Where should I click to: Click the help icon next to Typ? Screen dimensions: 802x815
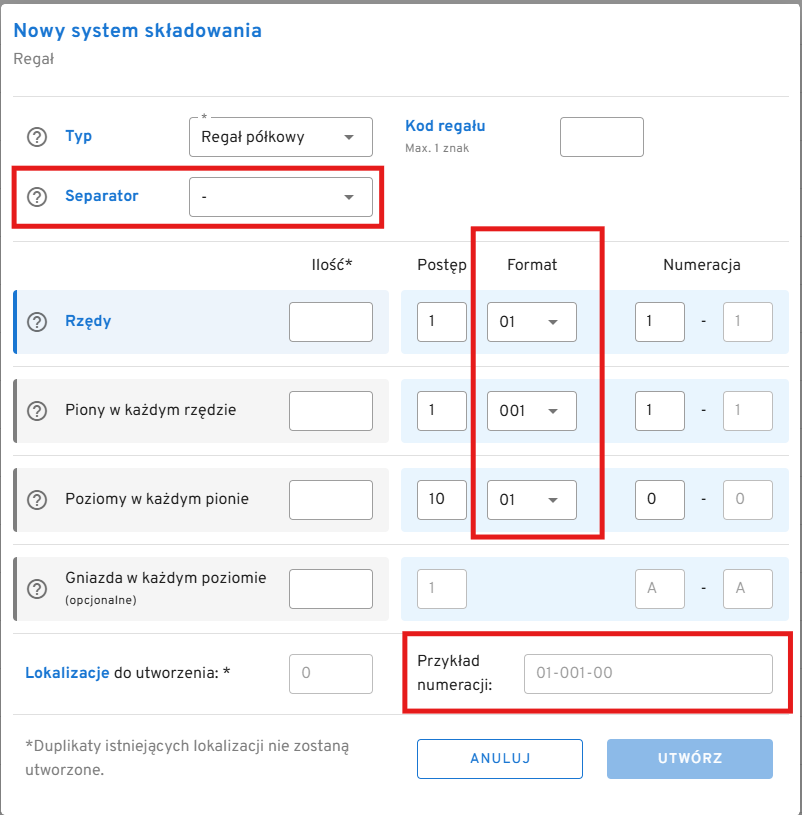(37, 137)
